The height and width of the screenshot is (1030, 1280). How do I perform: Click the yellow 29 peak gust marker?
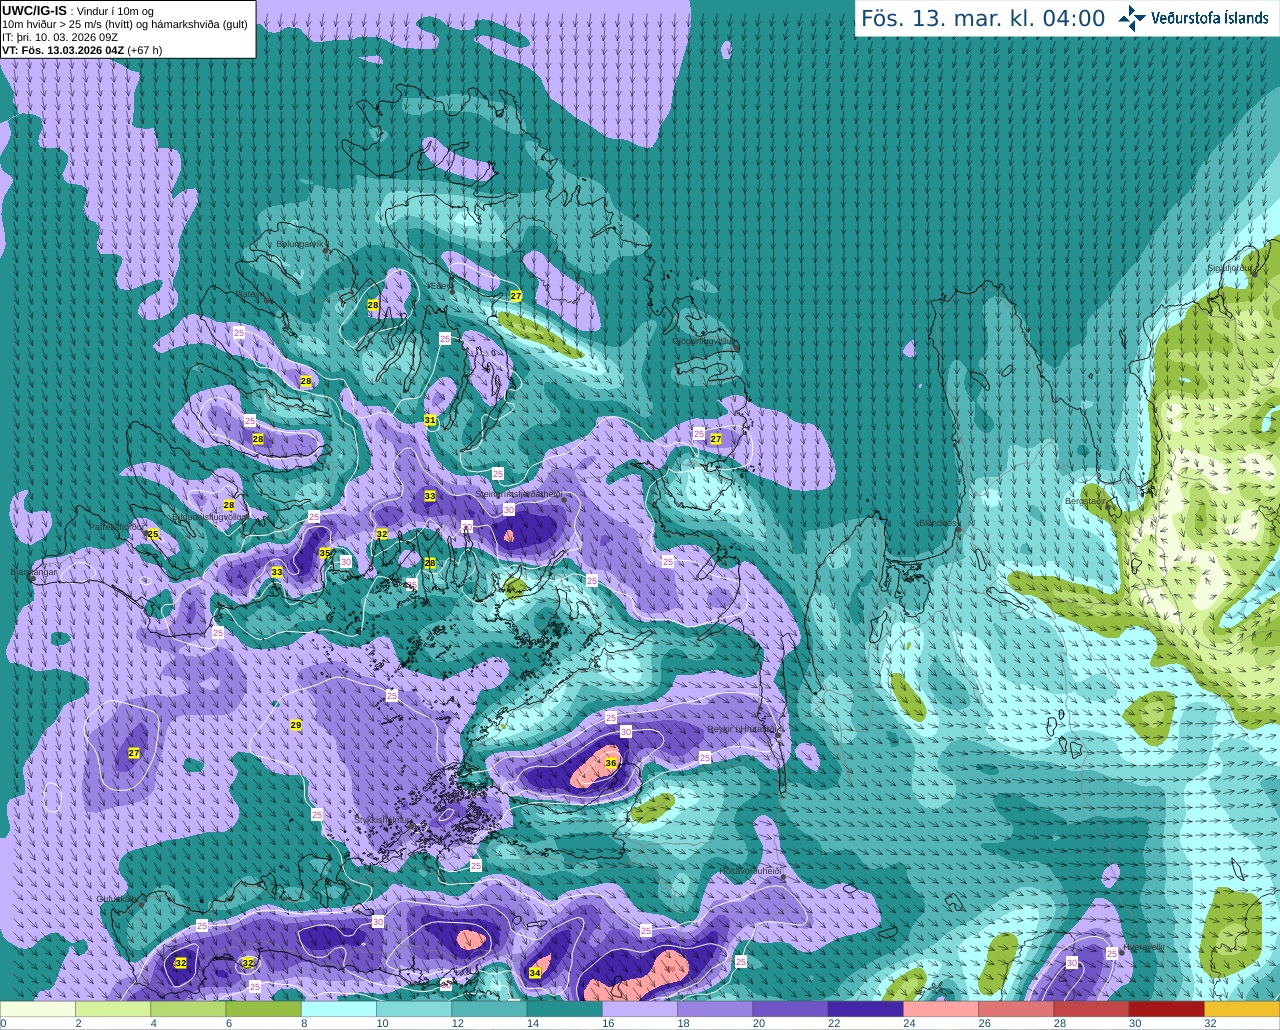(296, 725)
